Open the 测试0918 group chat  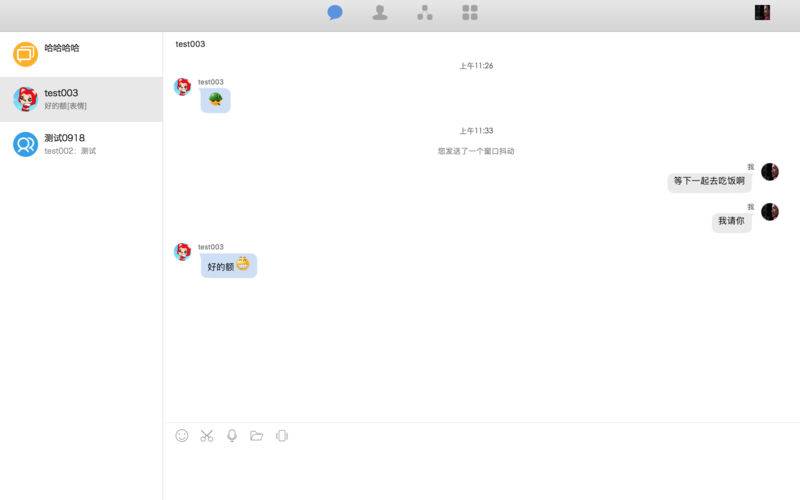tap(81, 144)
